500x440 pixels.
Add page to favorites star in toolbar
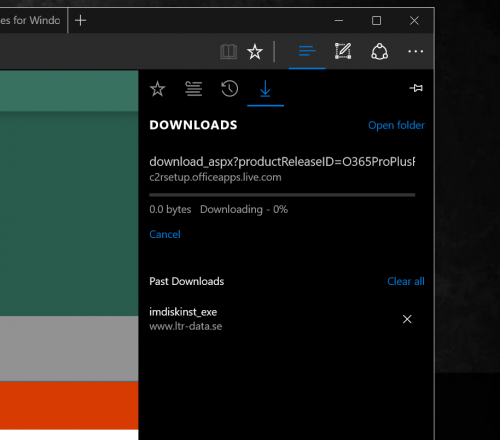[x=255, y=52]
